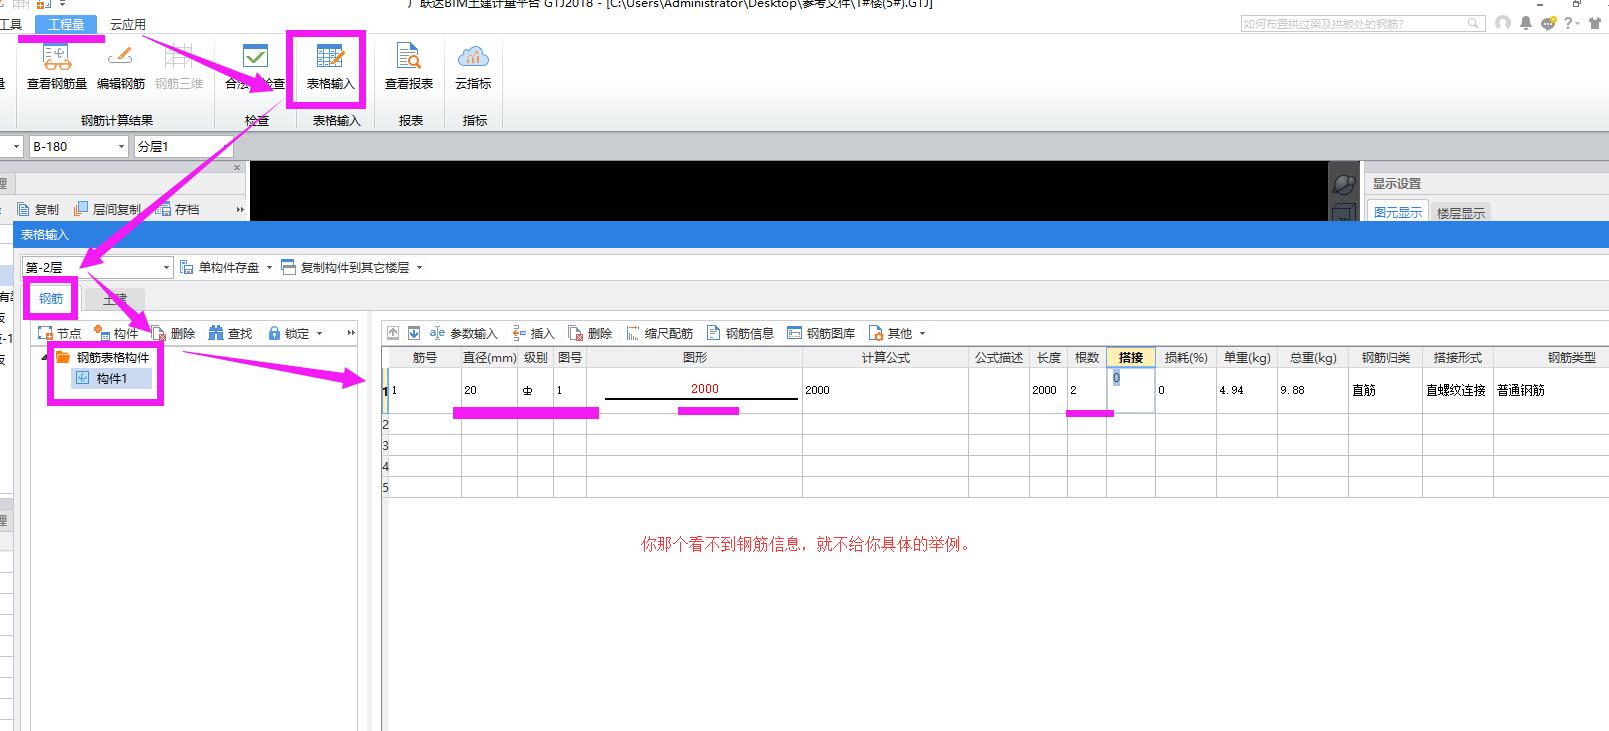Image resolution: width=1609 pixels, height=731 pixels.
Task: Click the 编辑钢筋 edit rebar tool
Action: pos(121,67)
